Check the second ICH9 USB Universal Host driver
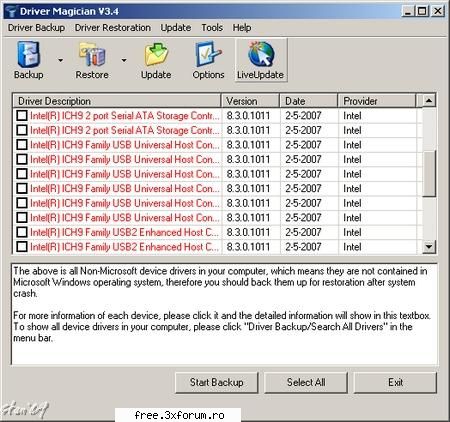This screenshot has width=450, height=422. tap(22, 159)
